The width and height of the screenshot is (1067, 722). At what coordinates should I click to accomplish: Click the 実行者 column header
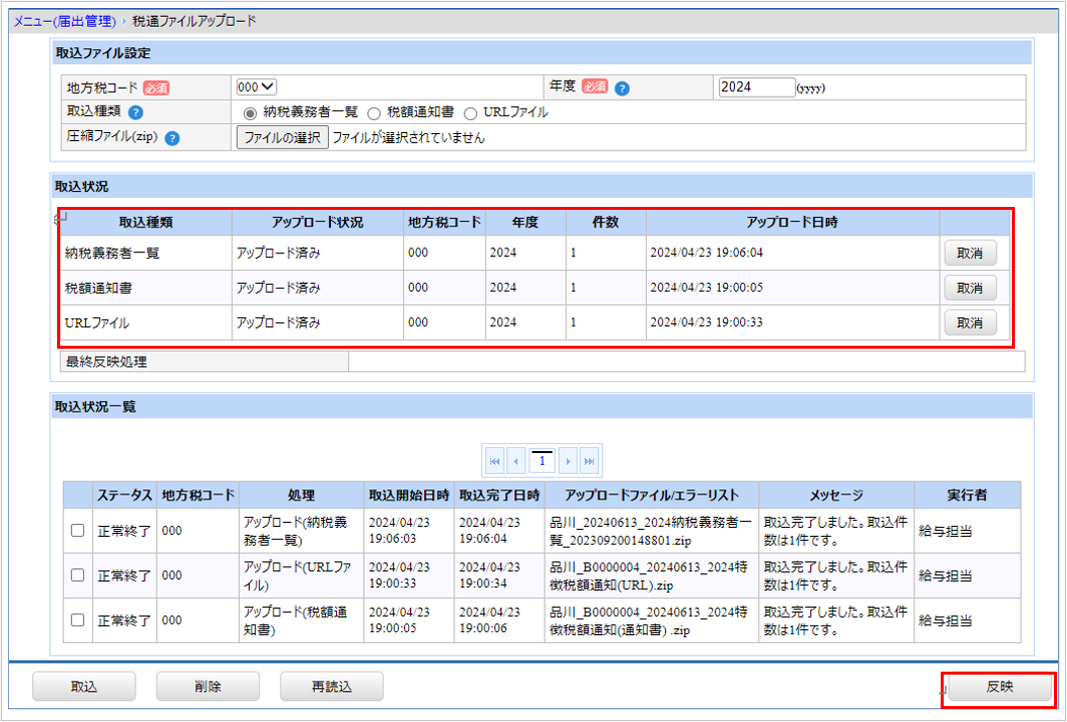click(967, 495)
